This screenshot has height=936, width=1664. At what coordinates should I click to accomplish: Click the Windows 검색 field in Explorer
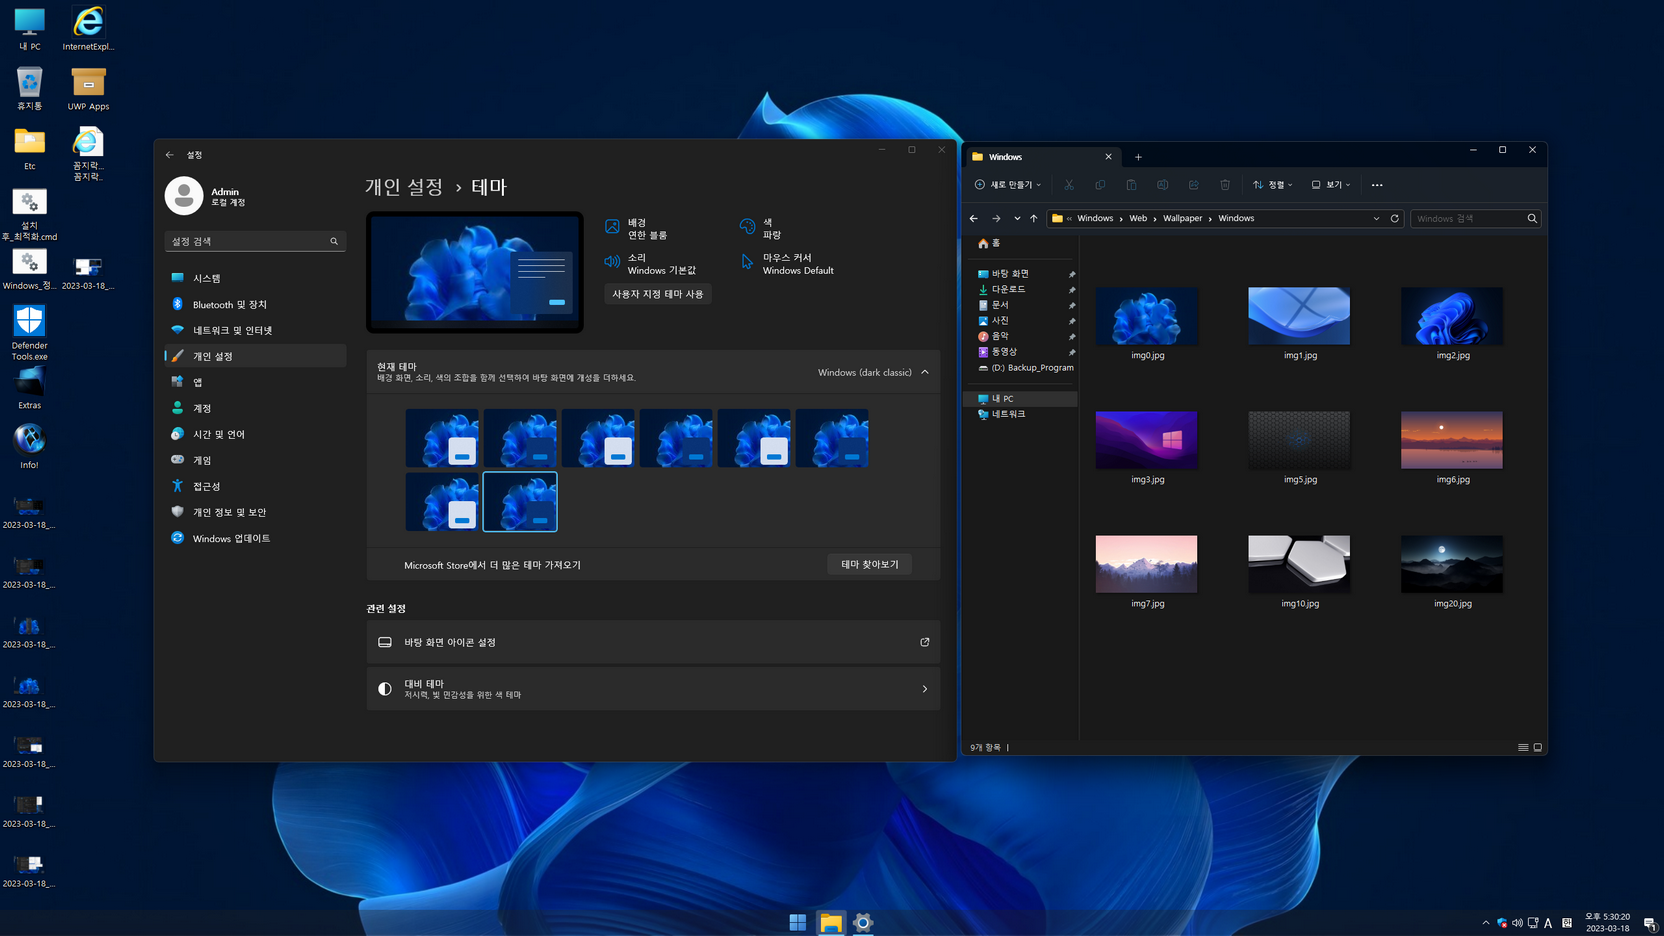pyautogui.click(x=1475, y=218)
